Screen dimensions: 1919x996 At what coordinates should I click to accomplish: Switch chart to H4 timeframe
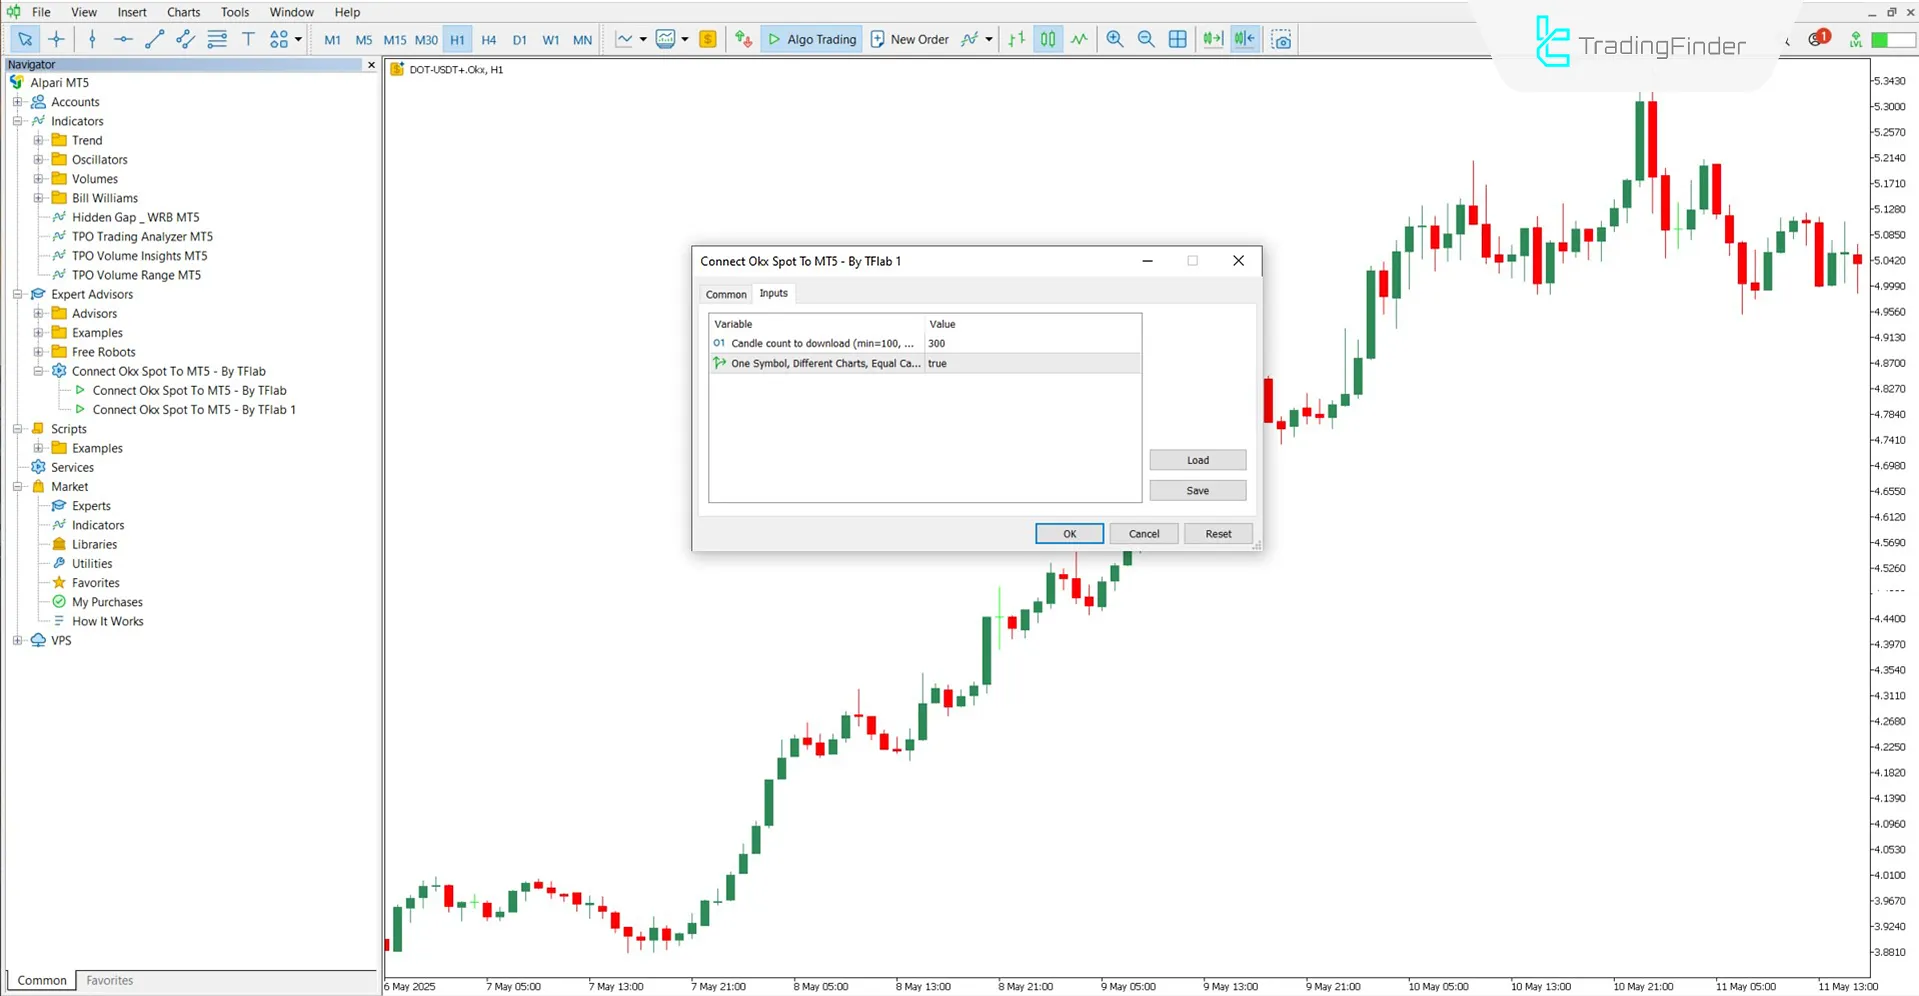tap(489, 40)
